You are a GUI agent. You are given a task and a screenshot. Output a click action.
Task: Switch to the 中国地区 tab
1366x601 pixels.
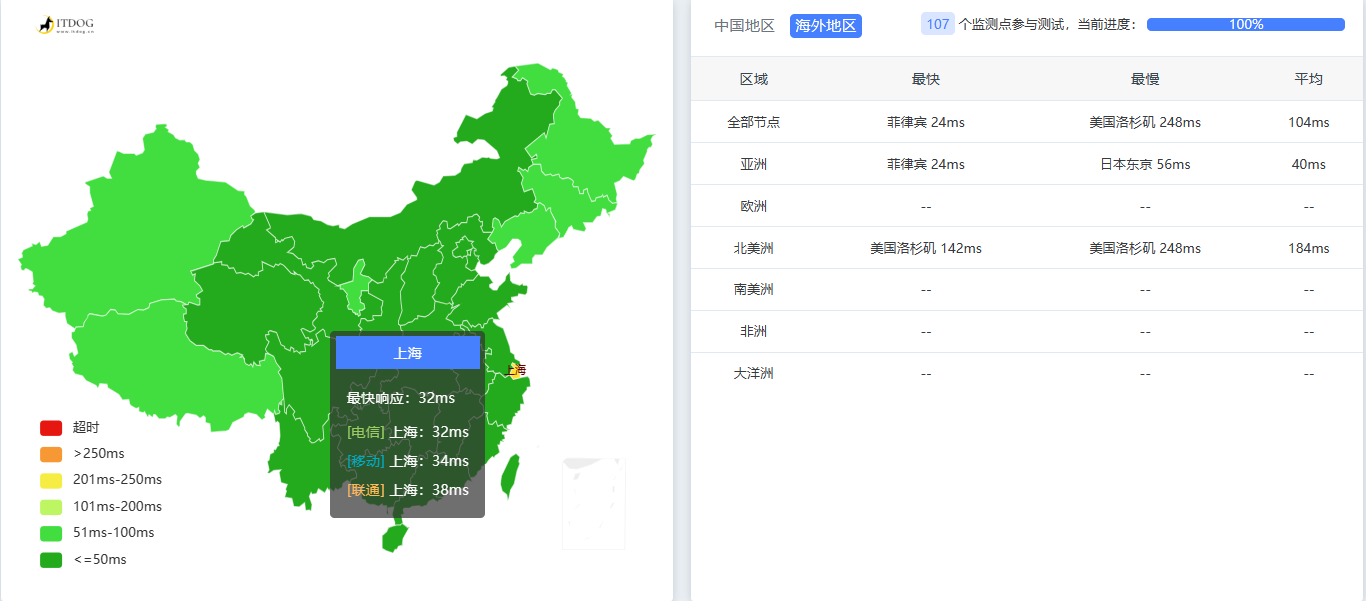pos(744,26)
